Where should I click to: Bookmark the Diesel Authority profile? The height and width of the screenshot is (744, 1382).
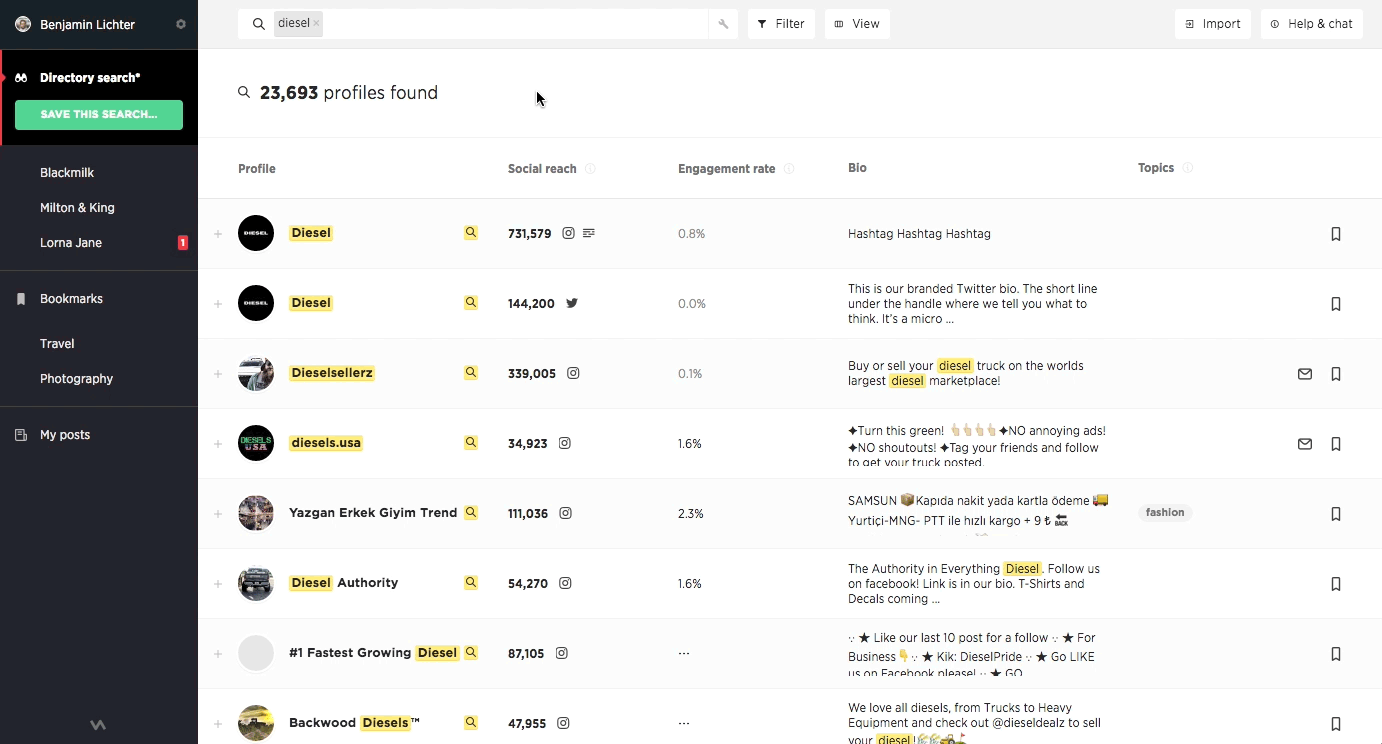[x=1336, y=584]
